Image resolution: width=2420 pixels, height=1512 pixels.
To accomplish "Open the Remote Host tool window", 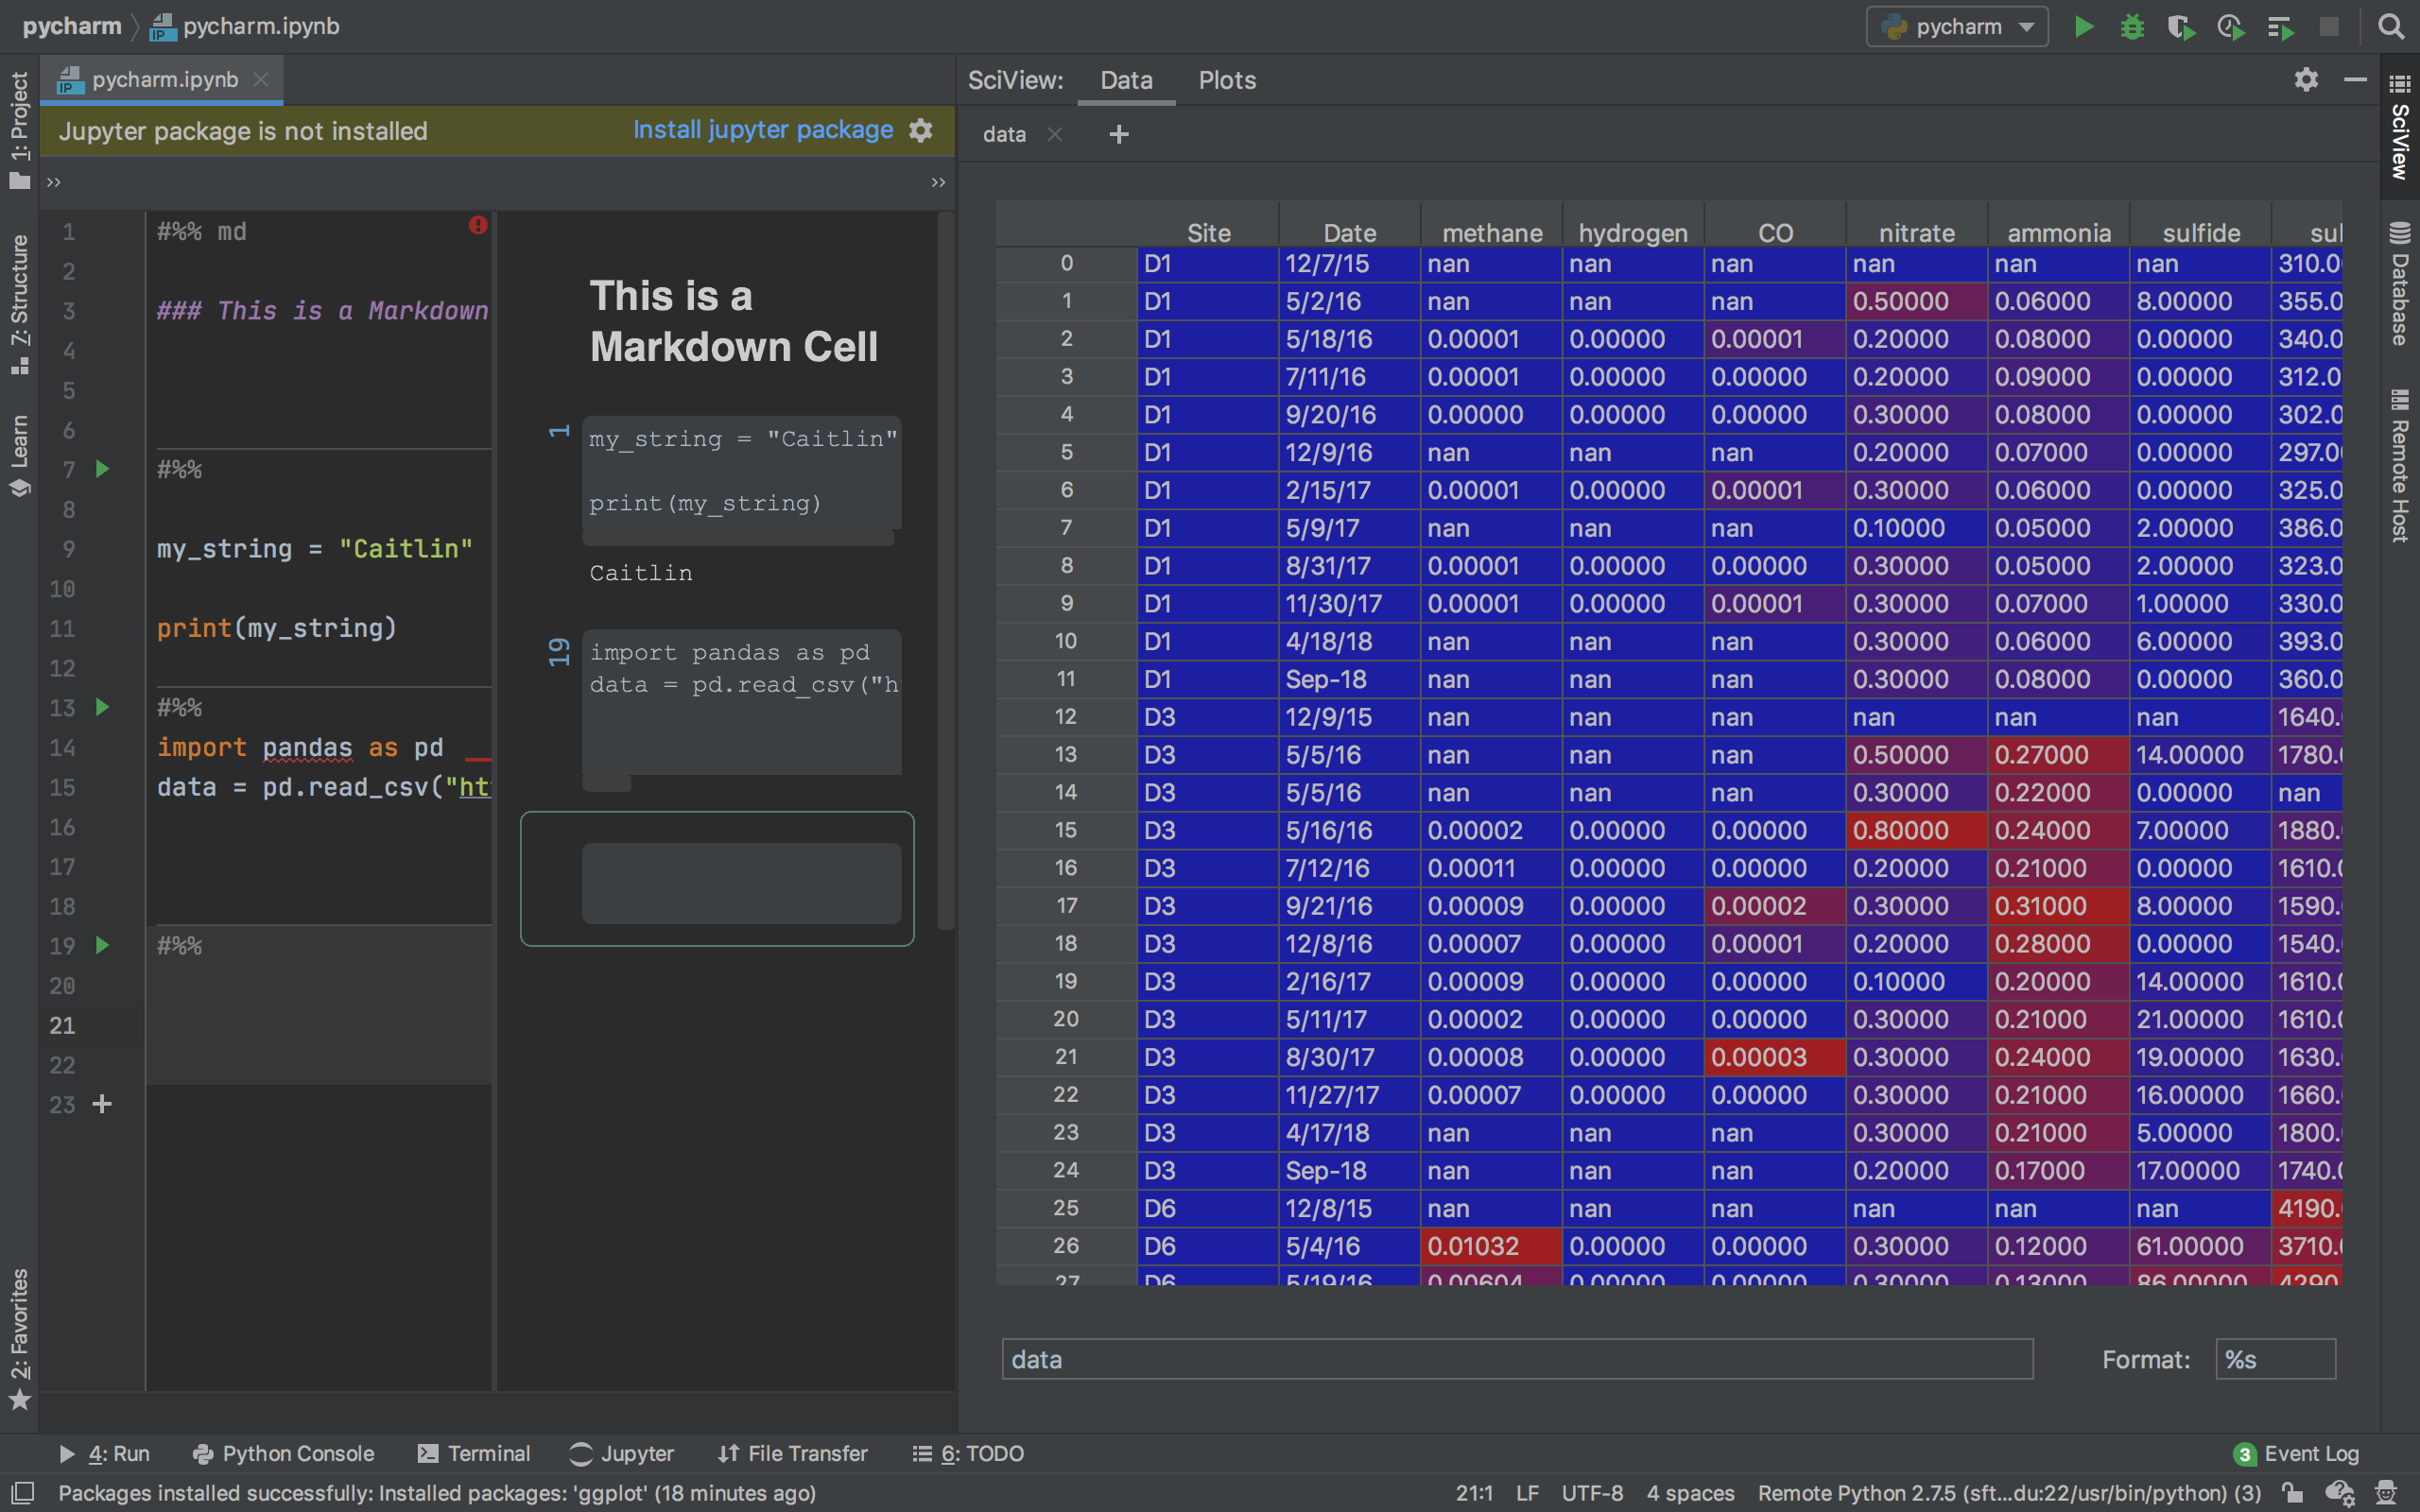I will 2400,465.
